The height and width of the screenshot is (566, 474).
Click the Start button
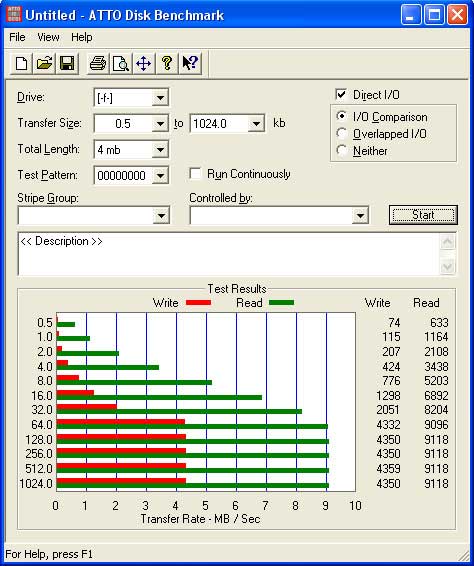[x=423, y=215]
